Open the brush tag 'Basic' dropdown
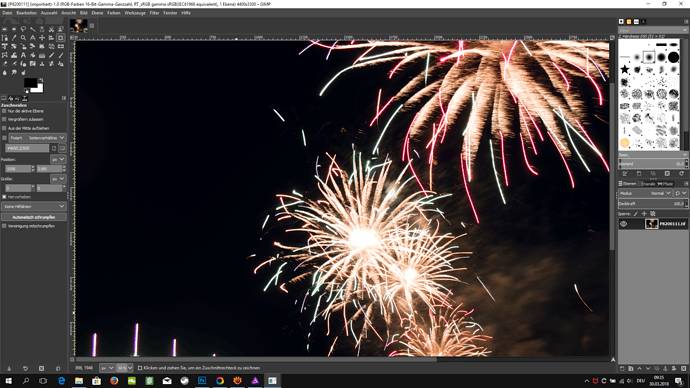 coord(653,155)
